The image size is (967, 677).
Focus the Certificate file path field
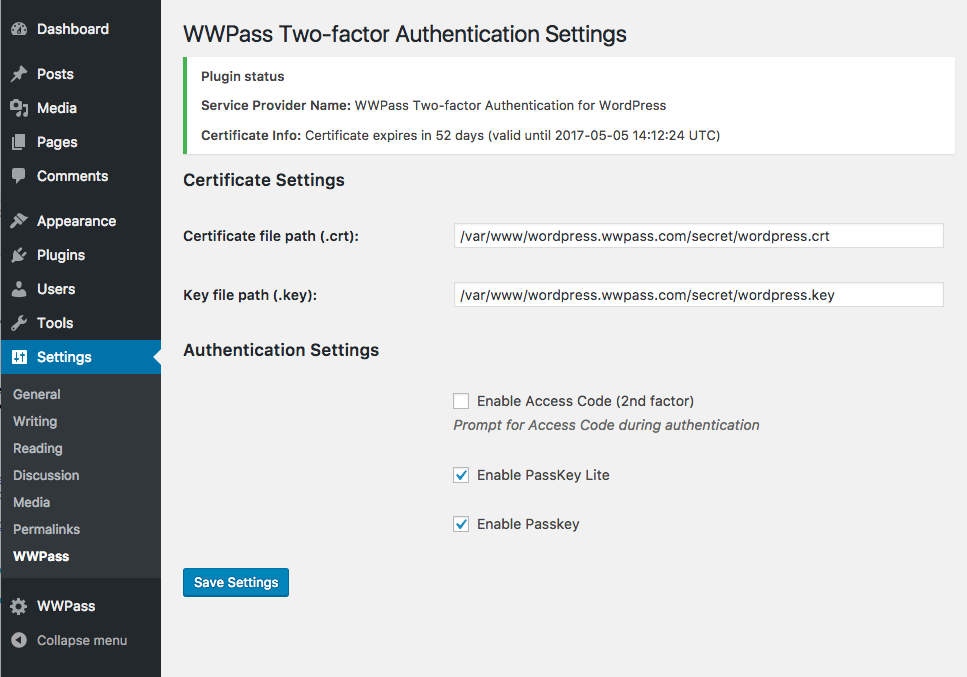[x=698, y=236]
